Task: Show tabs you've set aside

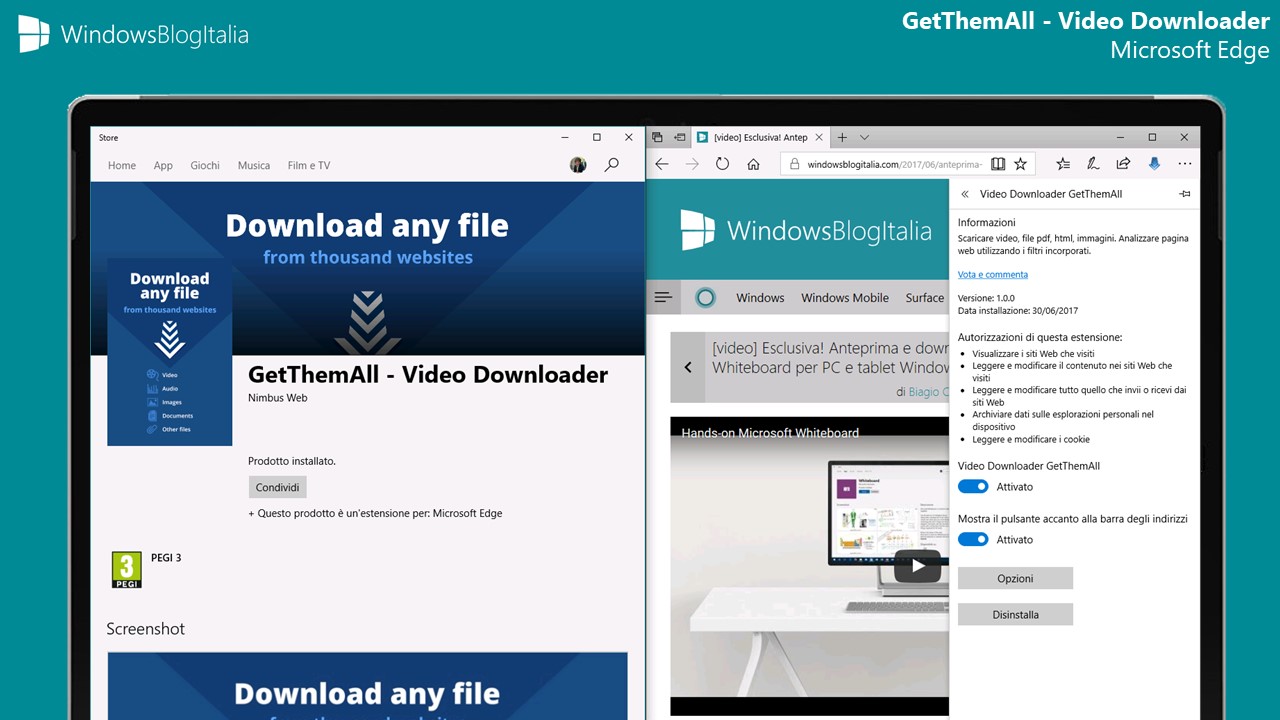Action: (657, 137)
